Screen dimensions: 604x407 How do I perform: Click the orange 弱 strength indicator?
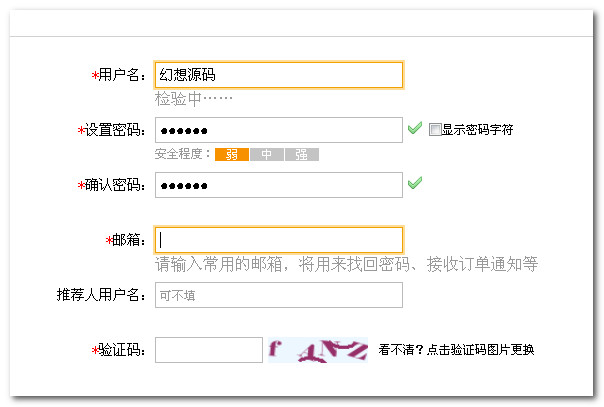click(x=231, y=154)
